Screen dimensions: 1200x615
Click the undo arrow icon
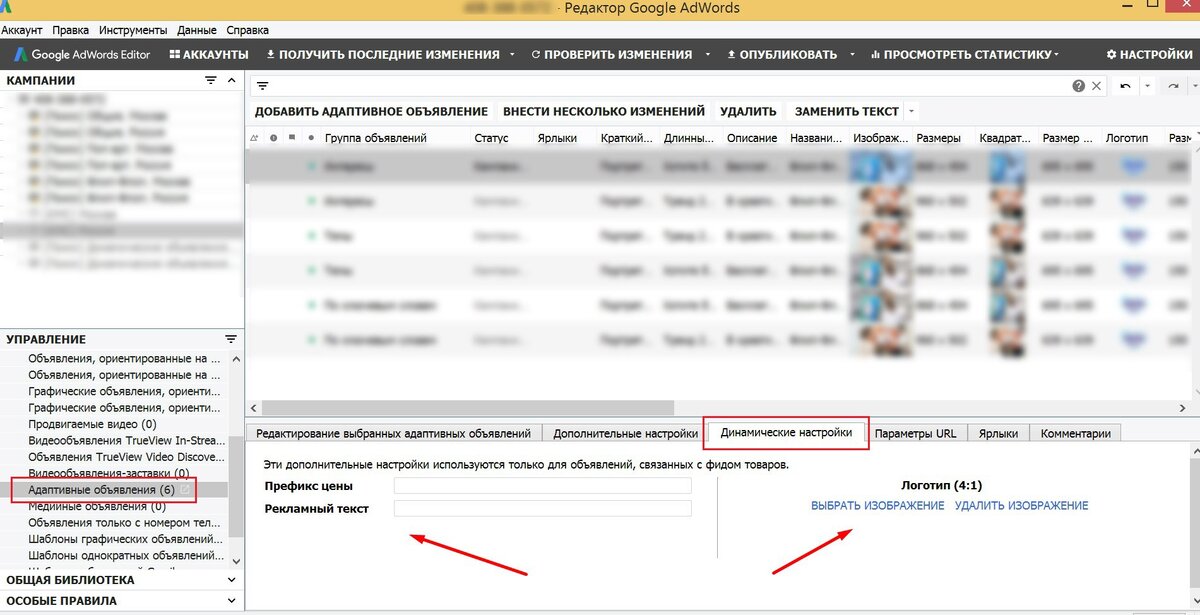click(x=1126, y=87)
